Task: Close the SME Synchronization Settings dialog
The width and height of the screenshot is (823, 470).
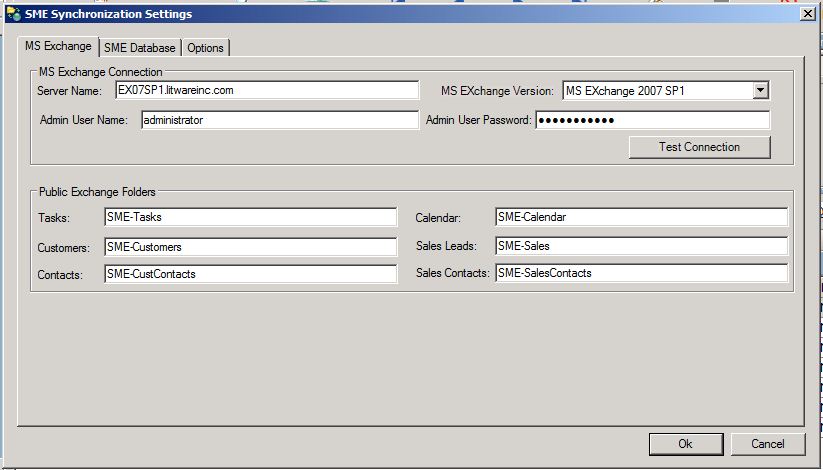Action: [808, 14]
